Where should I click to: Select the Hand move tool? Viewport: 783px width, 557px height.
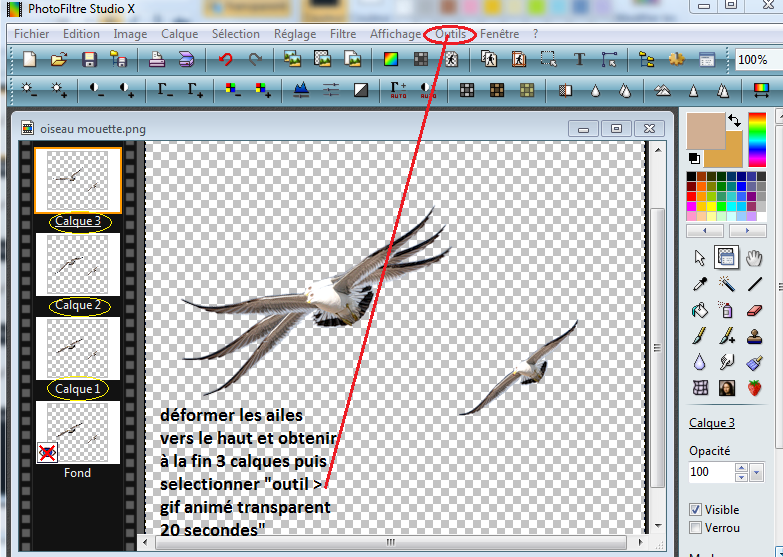tap(754, 258)
